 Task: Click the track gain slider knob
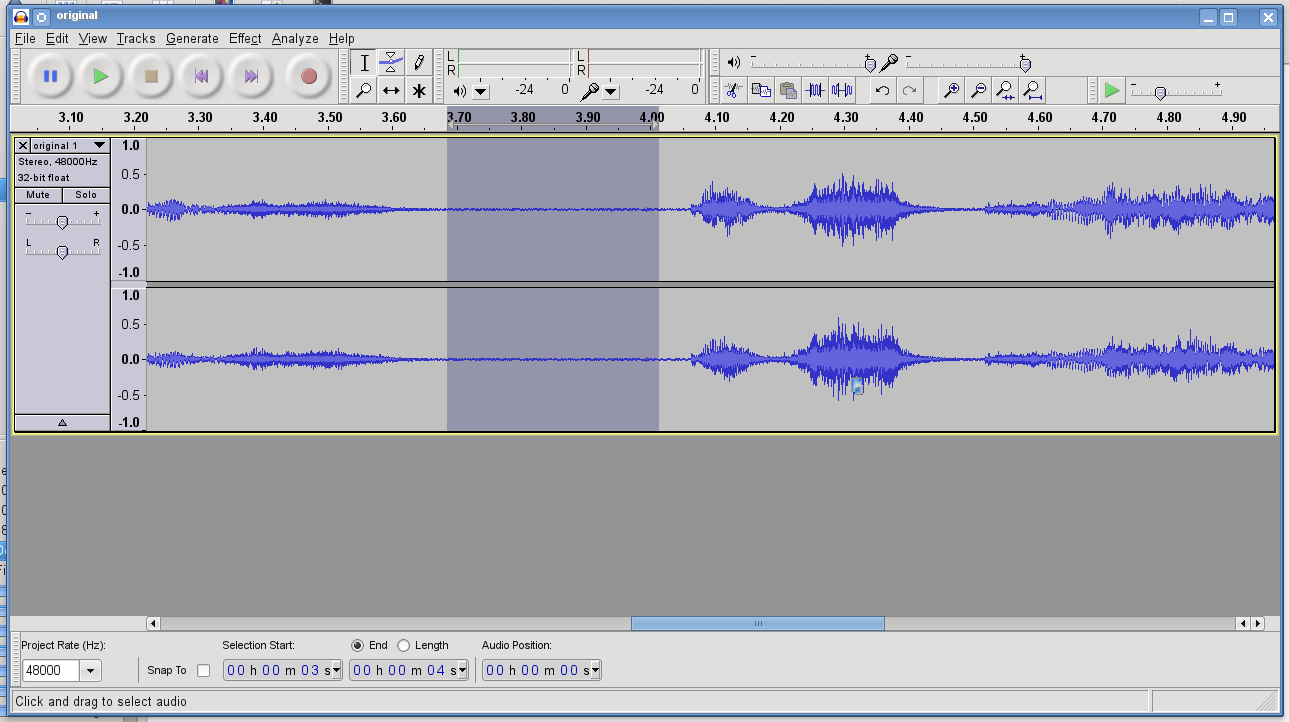(x=62, y=222)
